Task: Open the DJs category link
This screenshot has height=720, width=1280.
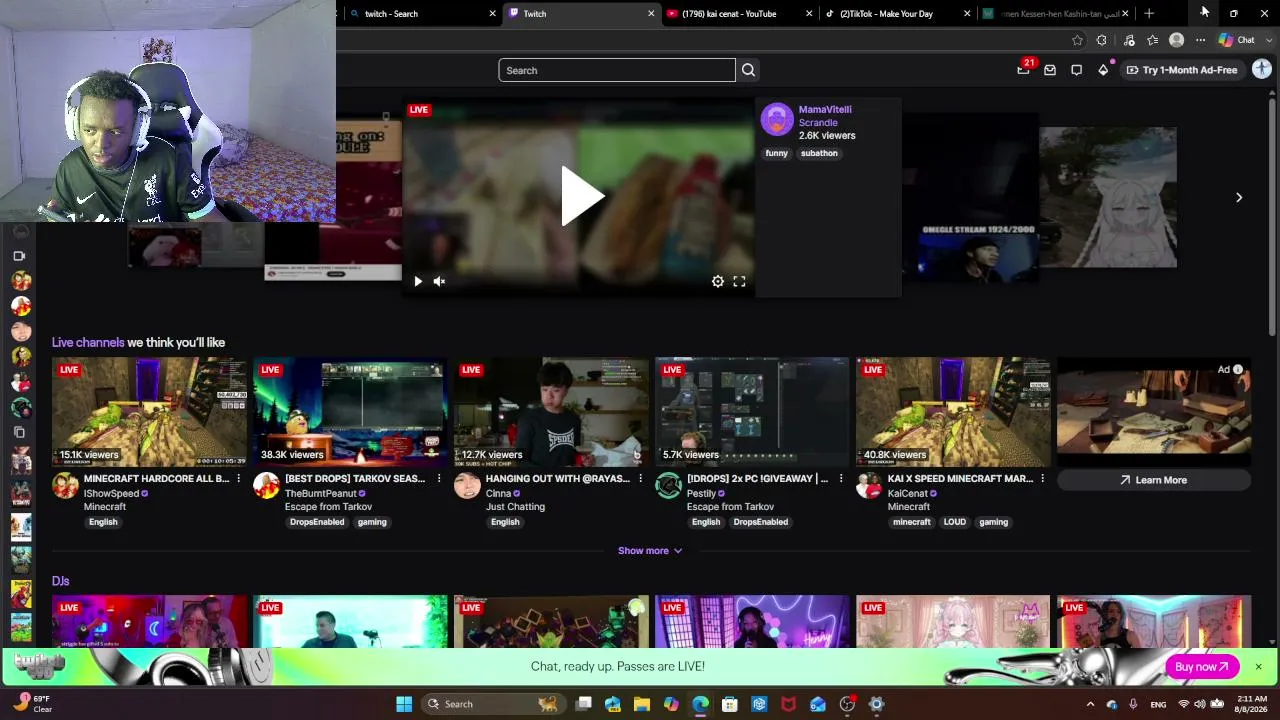Action: tap(61, 581)
